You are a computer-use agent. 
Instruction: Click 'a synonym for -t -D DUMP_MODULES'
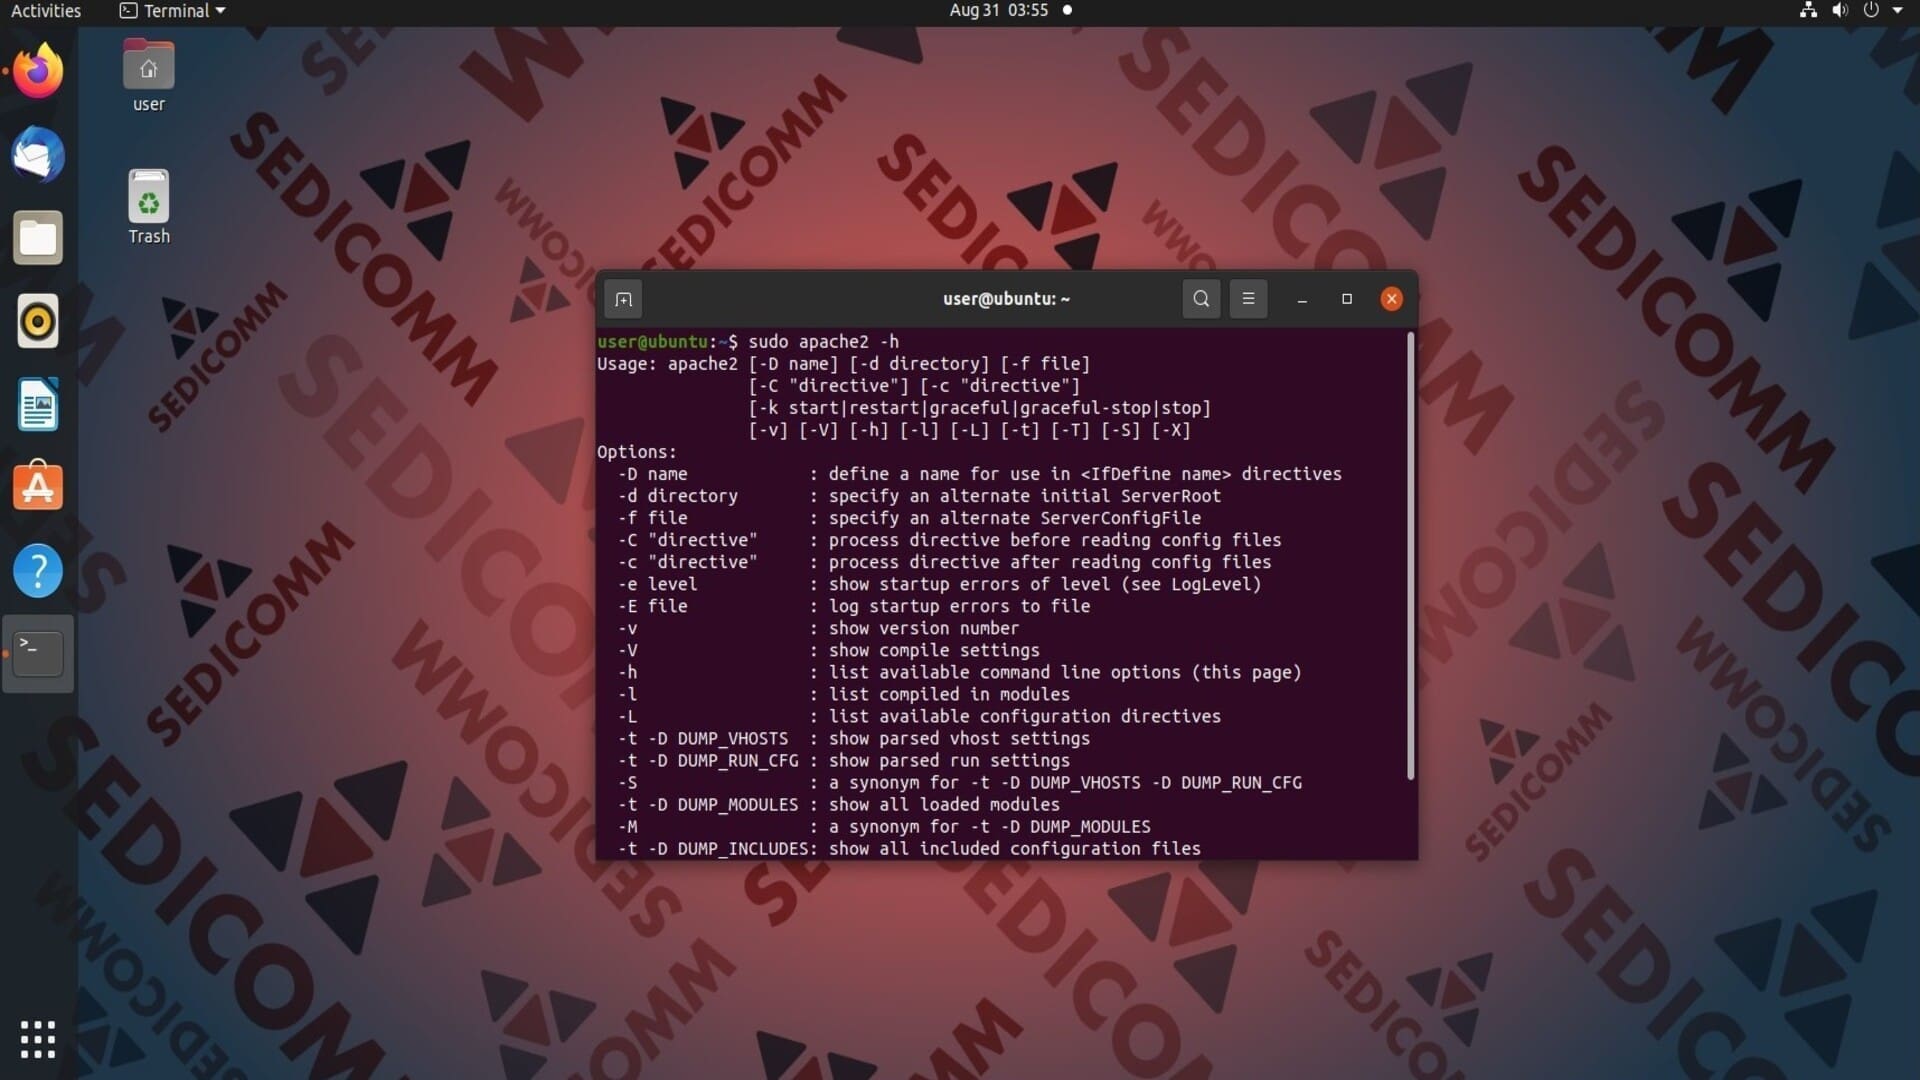pos(990,826)
